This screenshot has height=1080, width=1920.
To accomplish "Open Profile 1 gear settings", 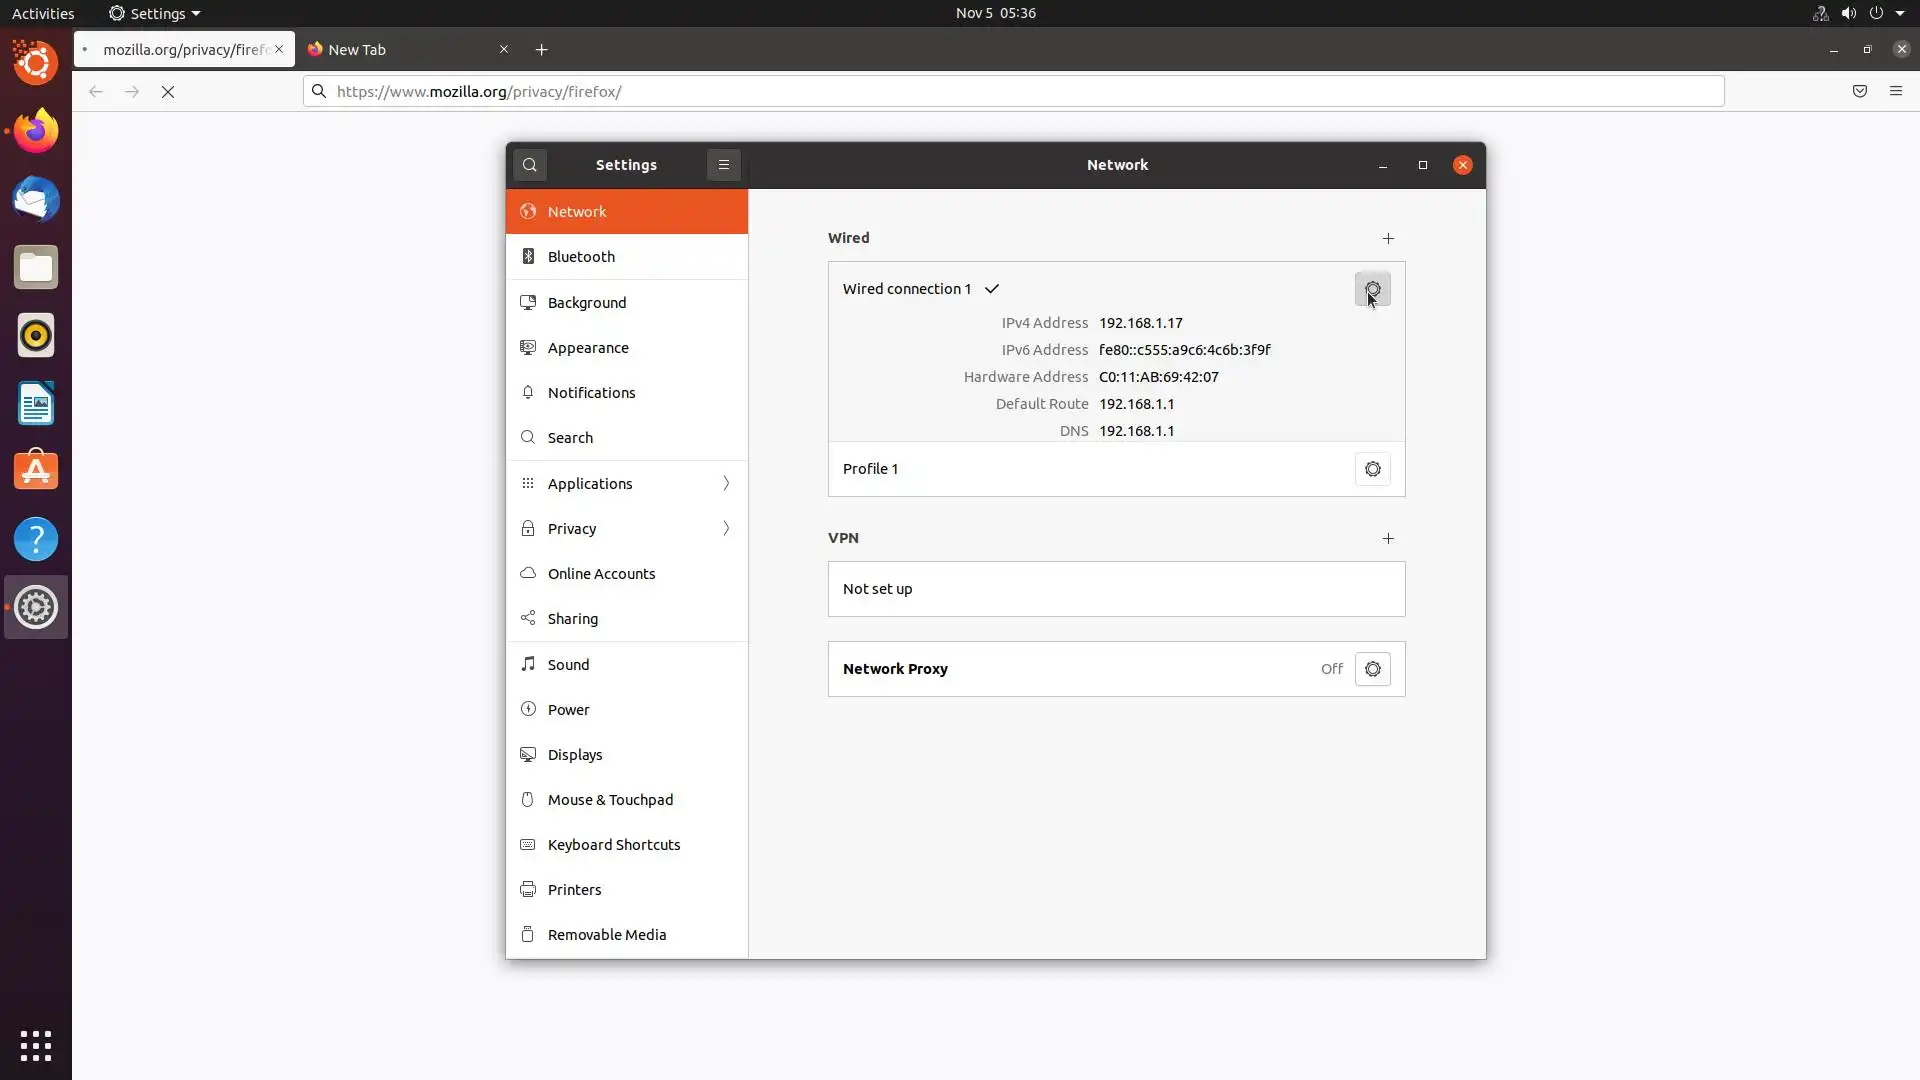I will (x=1372, y=469).
